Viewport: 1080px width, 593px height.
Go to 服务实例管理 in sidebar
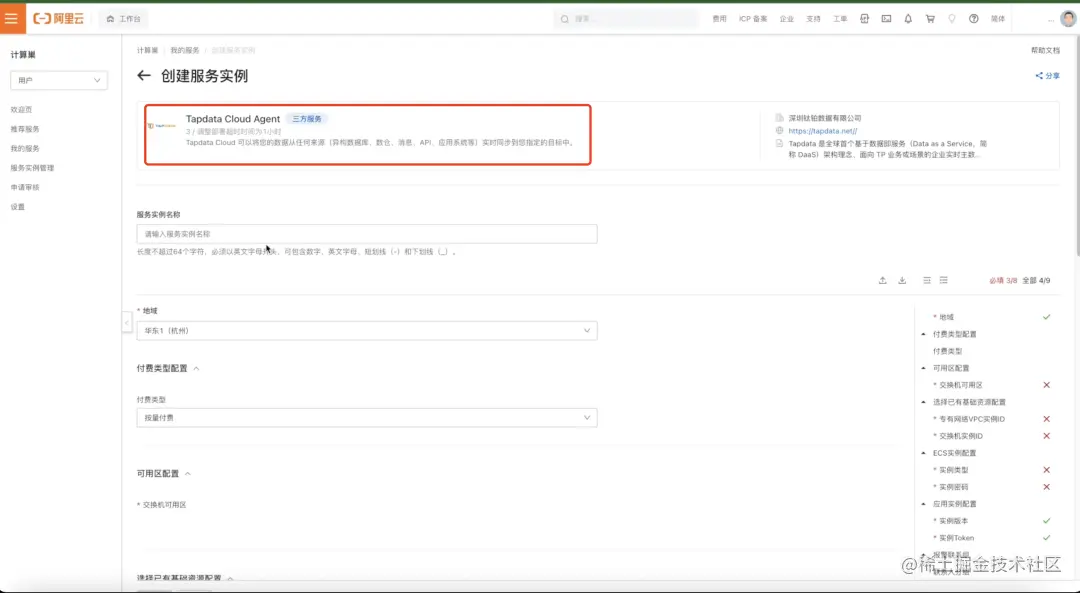[32, 167]
